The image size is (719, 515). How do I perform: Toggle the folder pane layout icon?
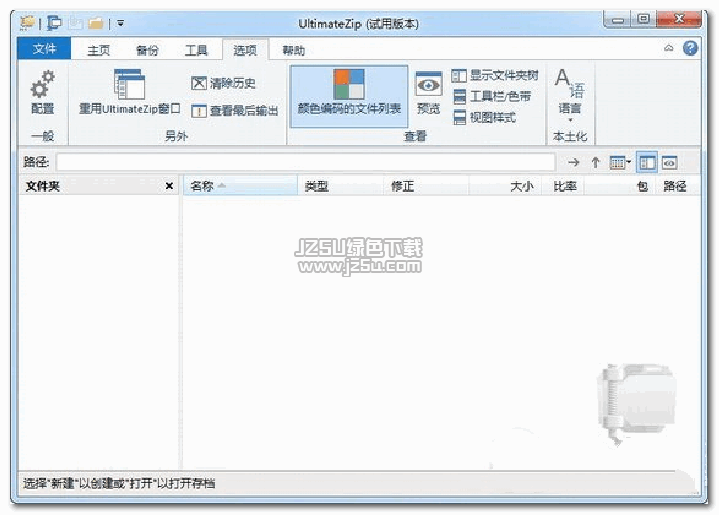[x=647, y=162]
